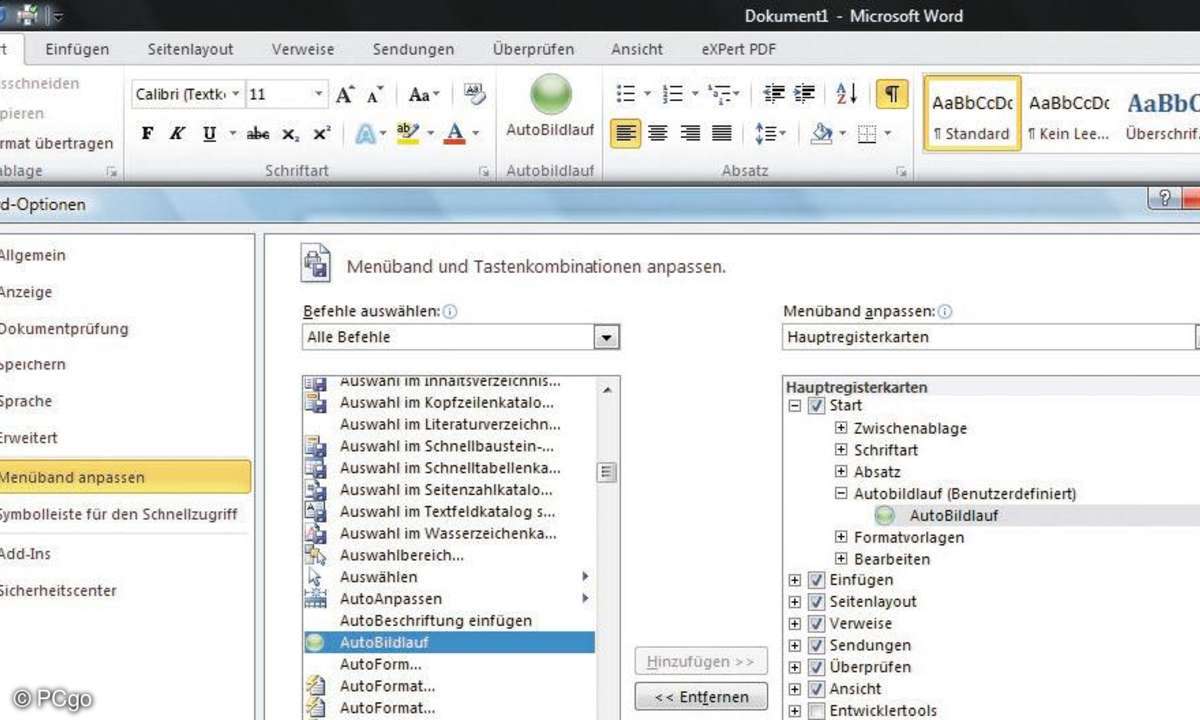Open text effects with the glowing A
This screenshot has width=1200, height=720.
pyautogui.click(x=365, y=133)
